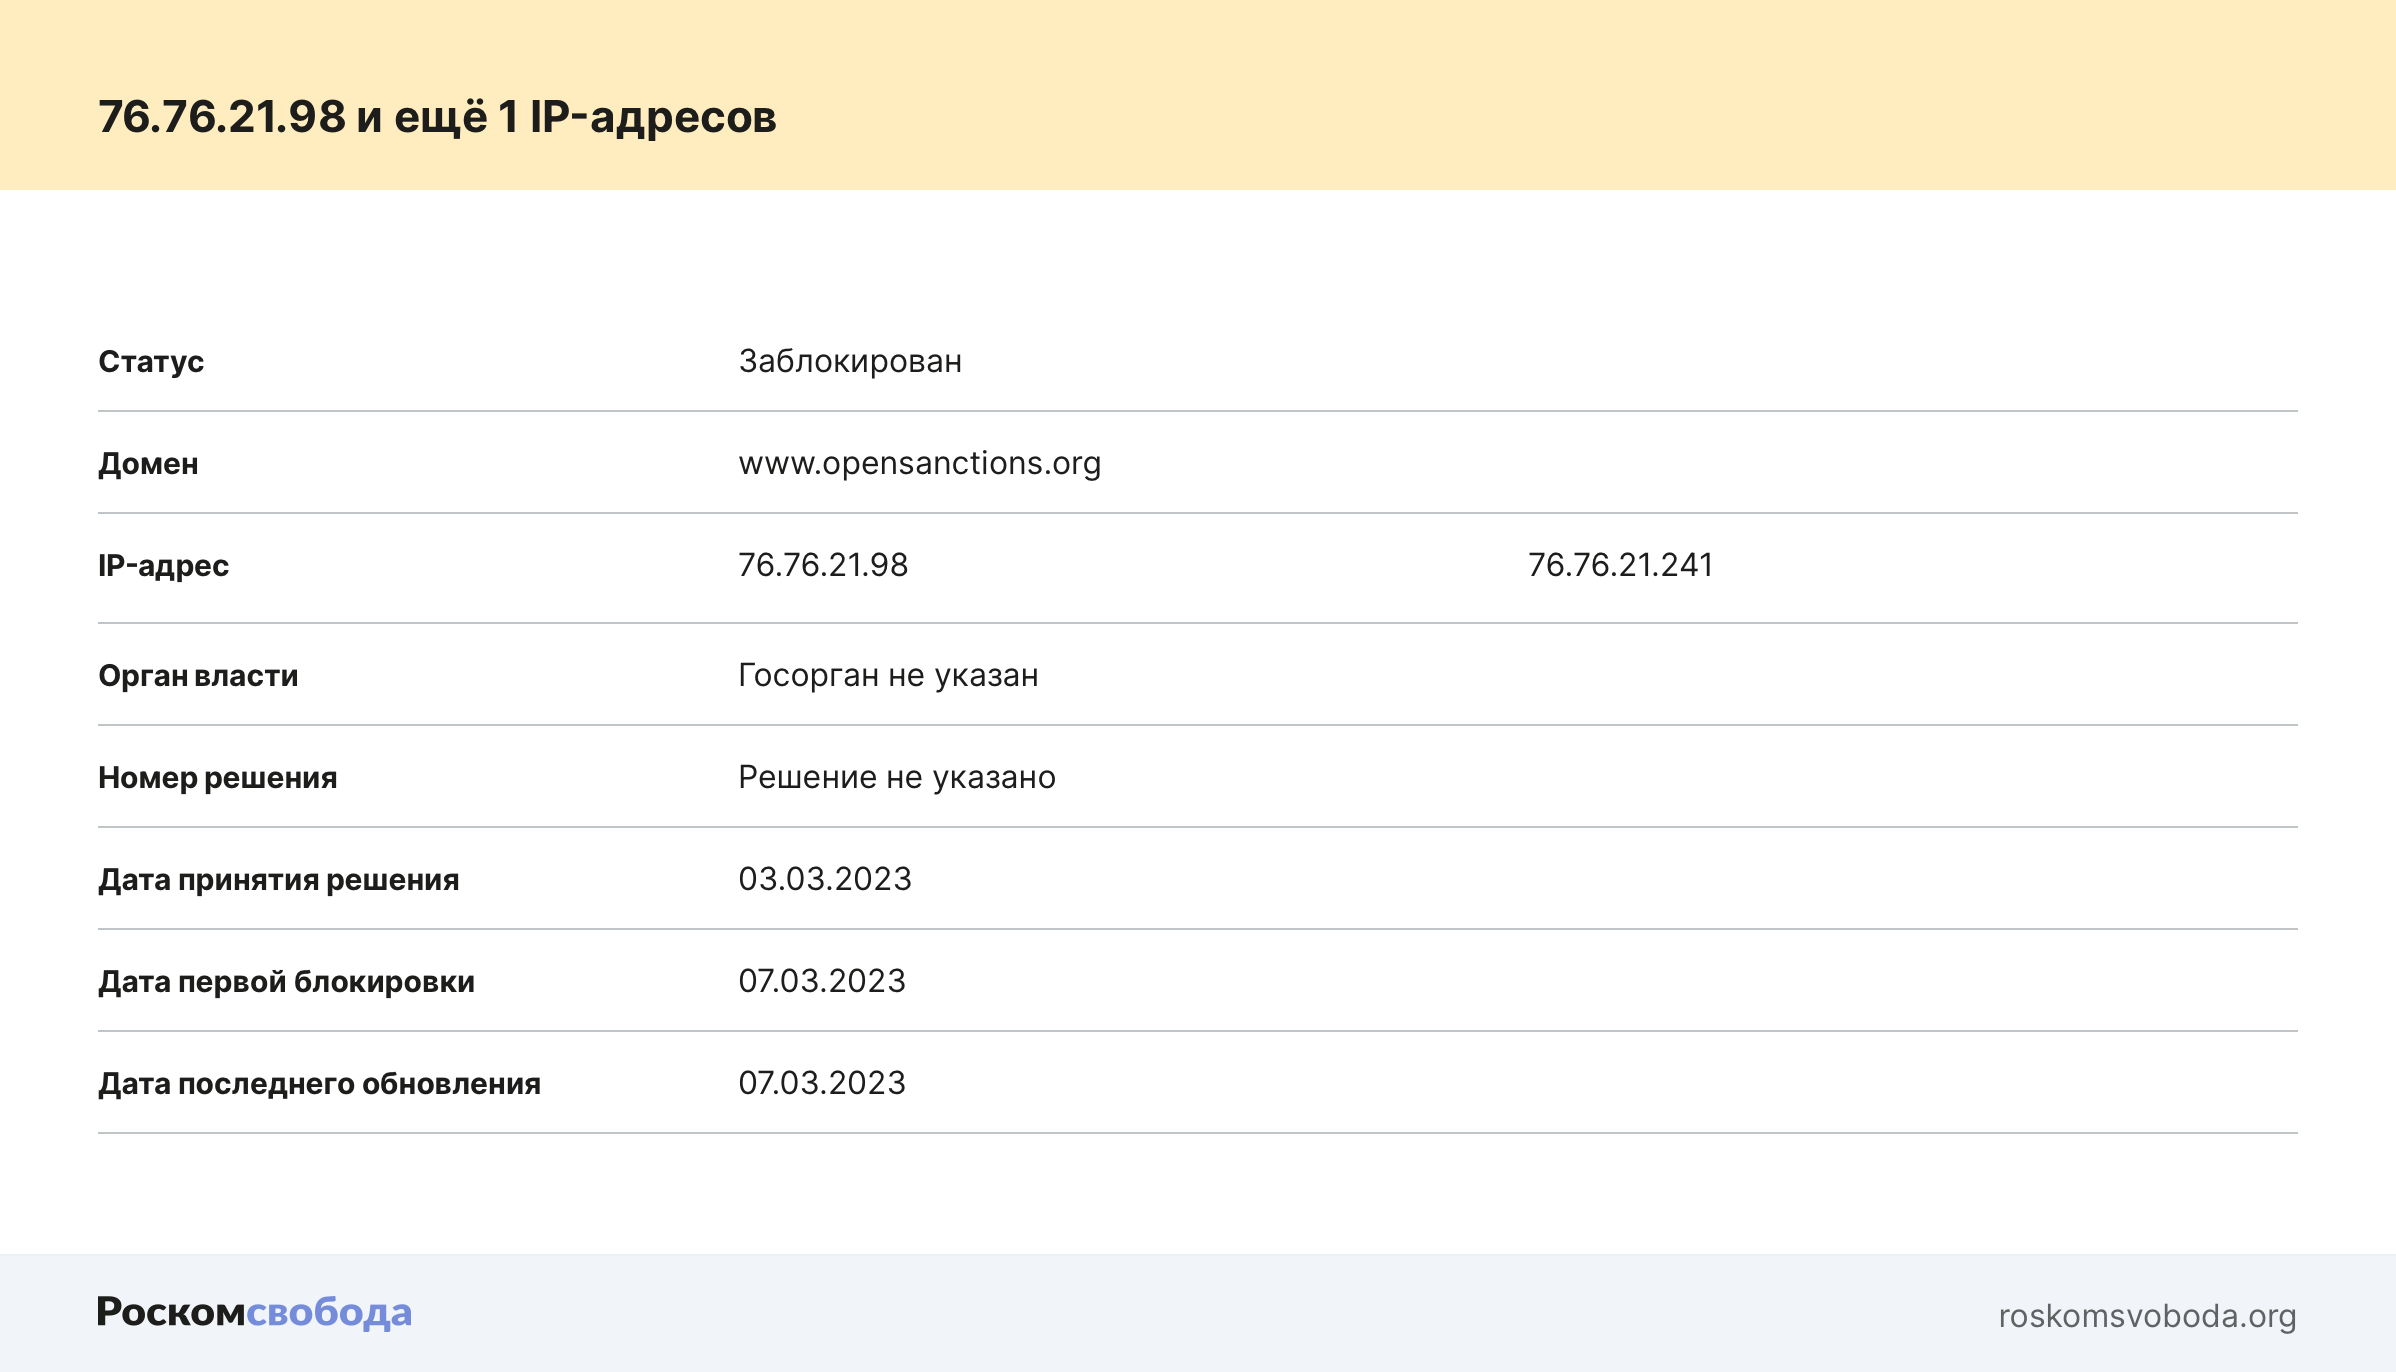Click the www.opensanctions.org domain
This screenshot has width=2396, height=1372.
(919, 463)
